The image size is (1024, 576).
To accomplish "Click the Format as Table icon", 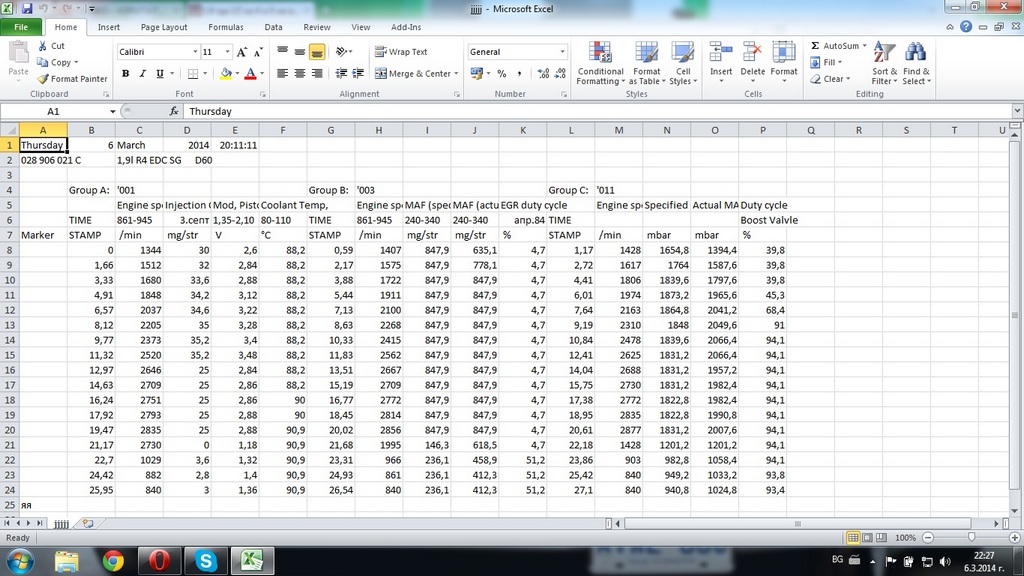I will click(647, 53).
